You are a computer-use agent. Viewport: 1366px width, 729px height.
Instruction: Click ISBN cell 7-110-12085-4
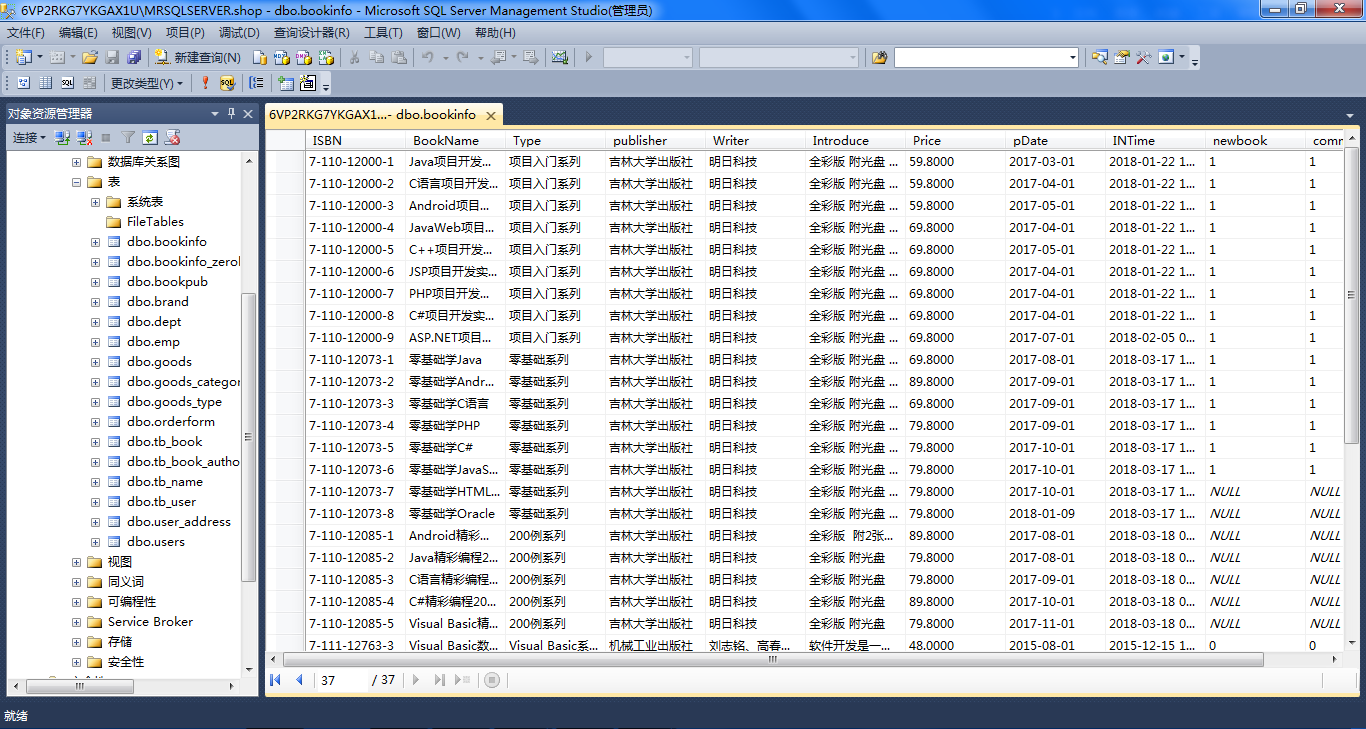(x=355, y=602)
